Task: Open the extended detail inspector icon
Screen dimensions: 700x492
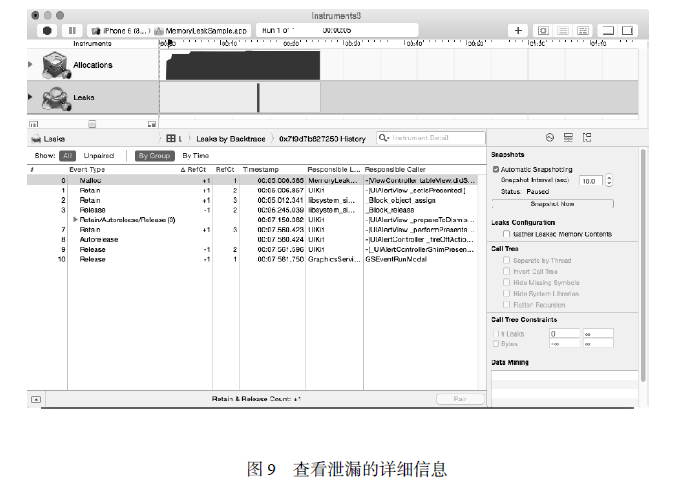Action: [x=588, y=137]
